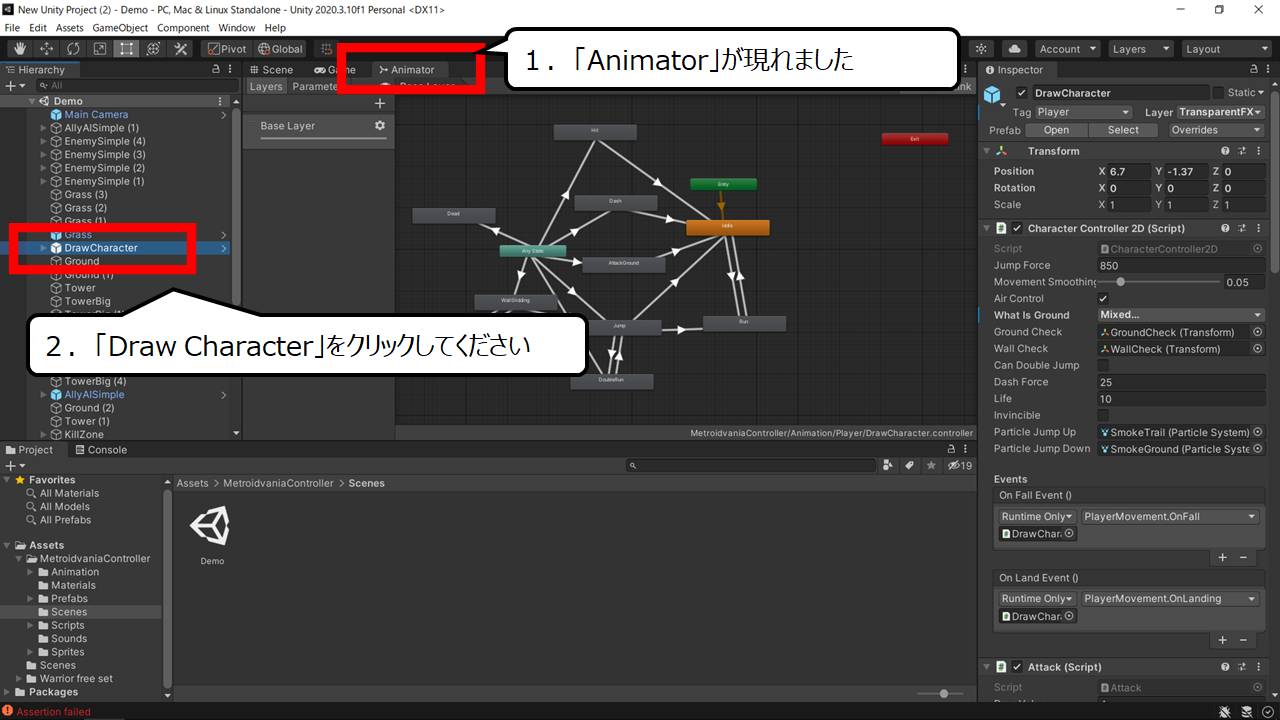Select the Move tool

(47, 49)
